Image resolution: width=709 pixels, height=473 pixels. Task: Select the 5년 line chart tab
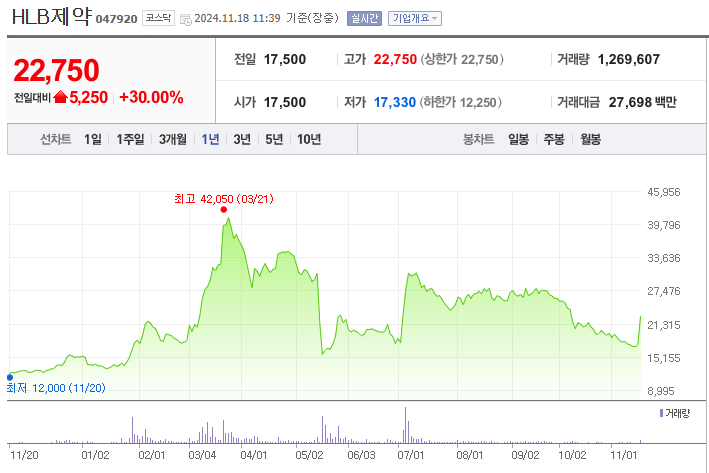274,139
